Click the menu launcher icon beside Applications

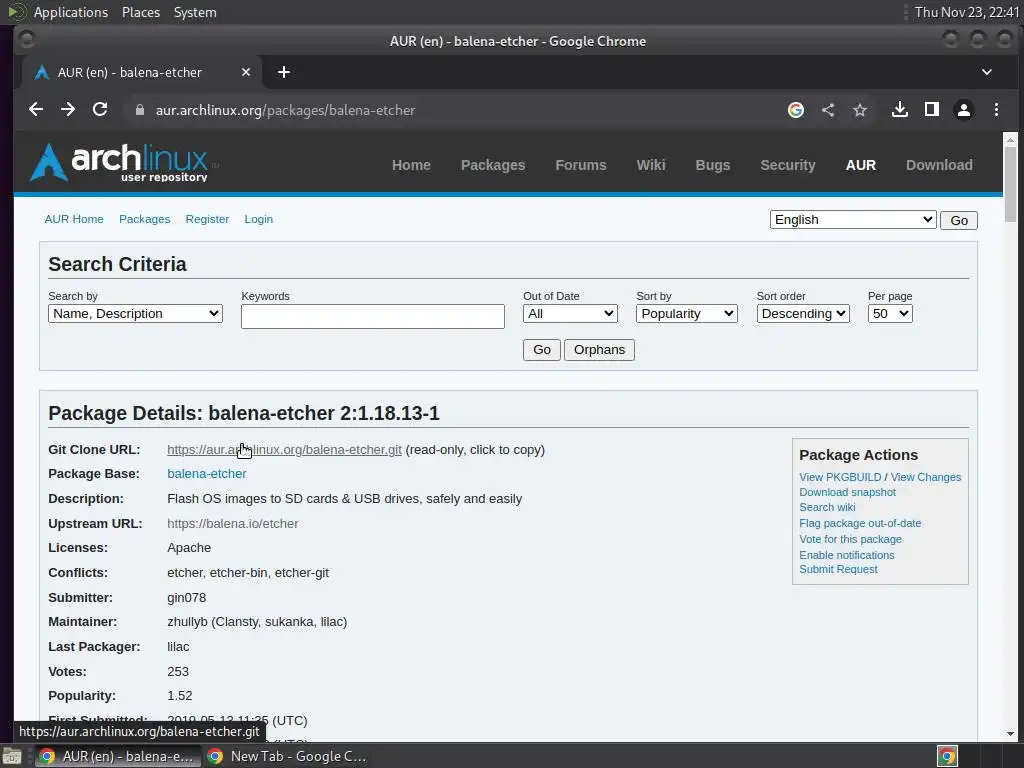(x=16, y=12)
